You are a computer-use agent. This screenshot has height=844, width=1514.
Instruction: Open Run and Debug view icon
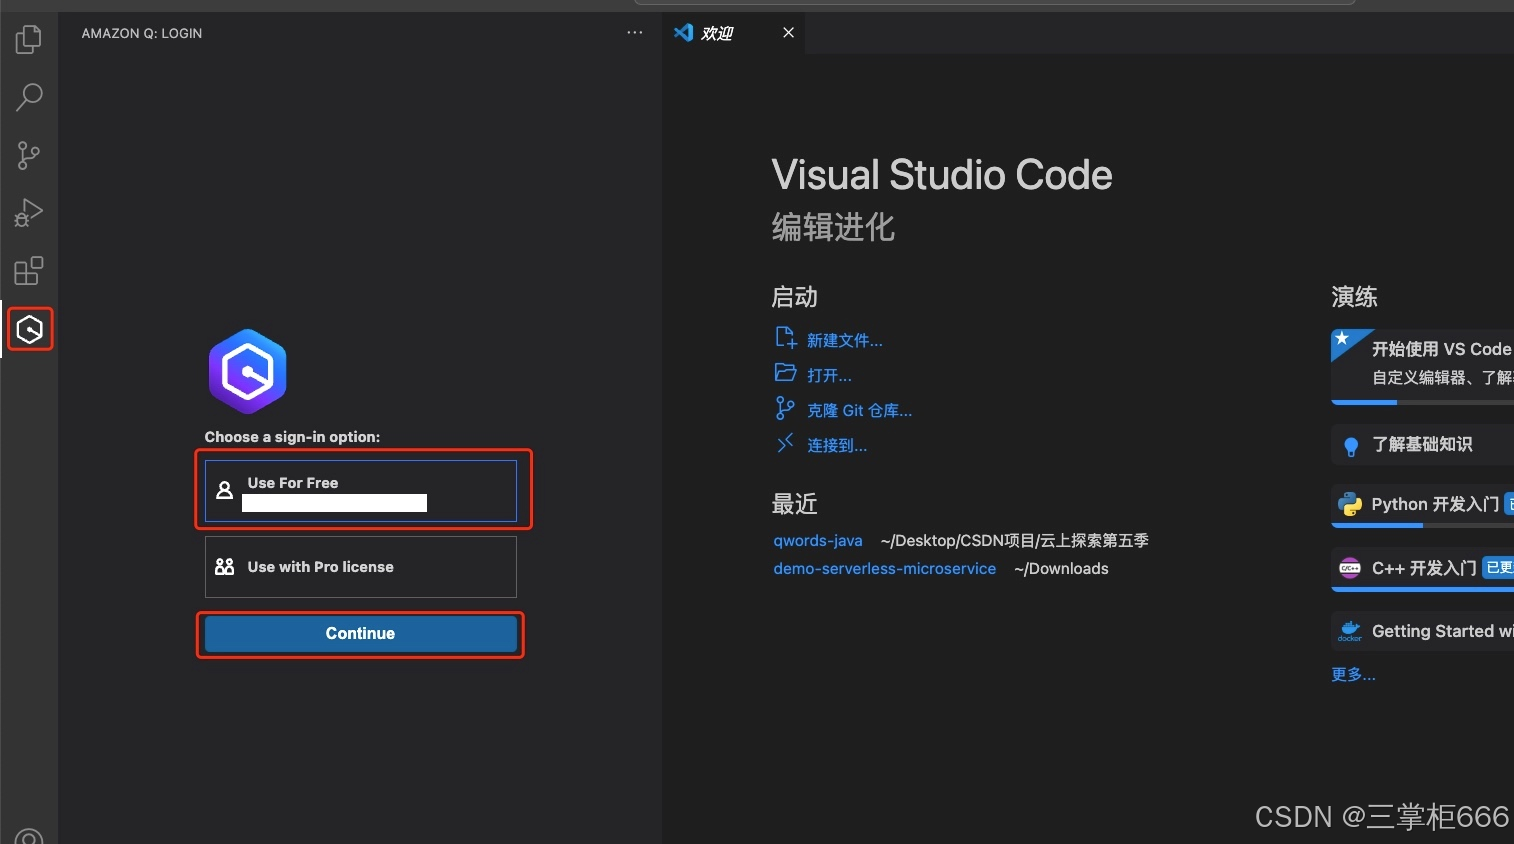(x=29, y=213)
